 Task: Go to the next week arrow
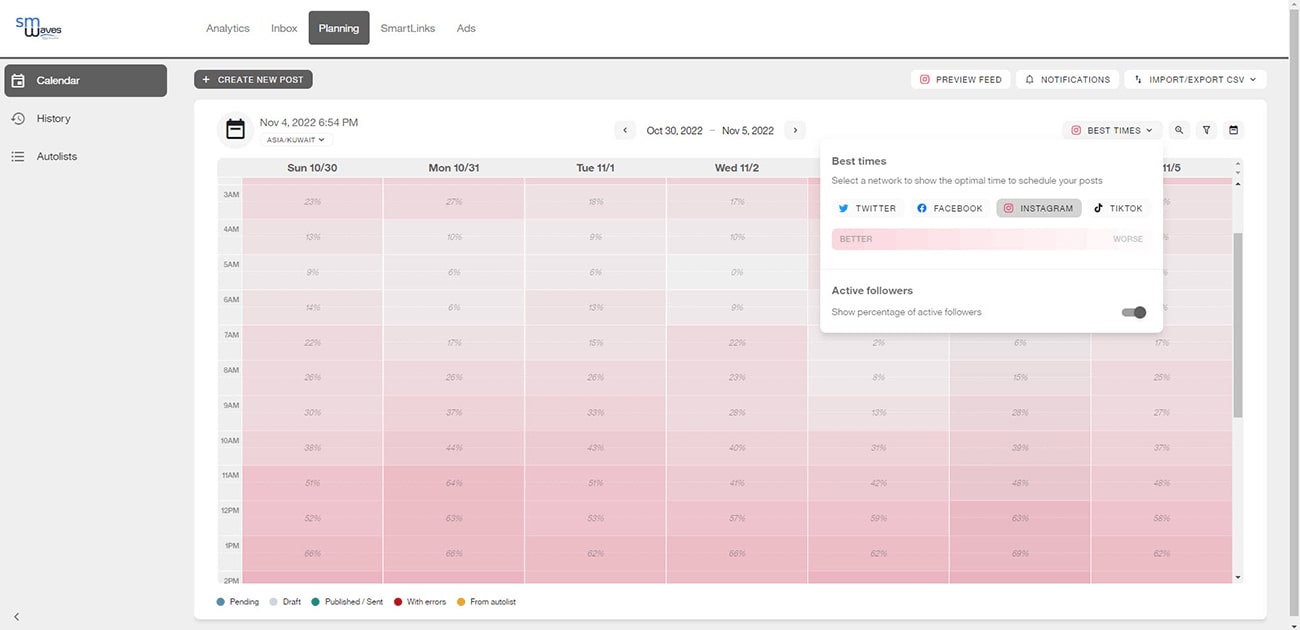[x=795, y=130]
